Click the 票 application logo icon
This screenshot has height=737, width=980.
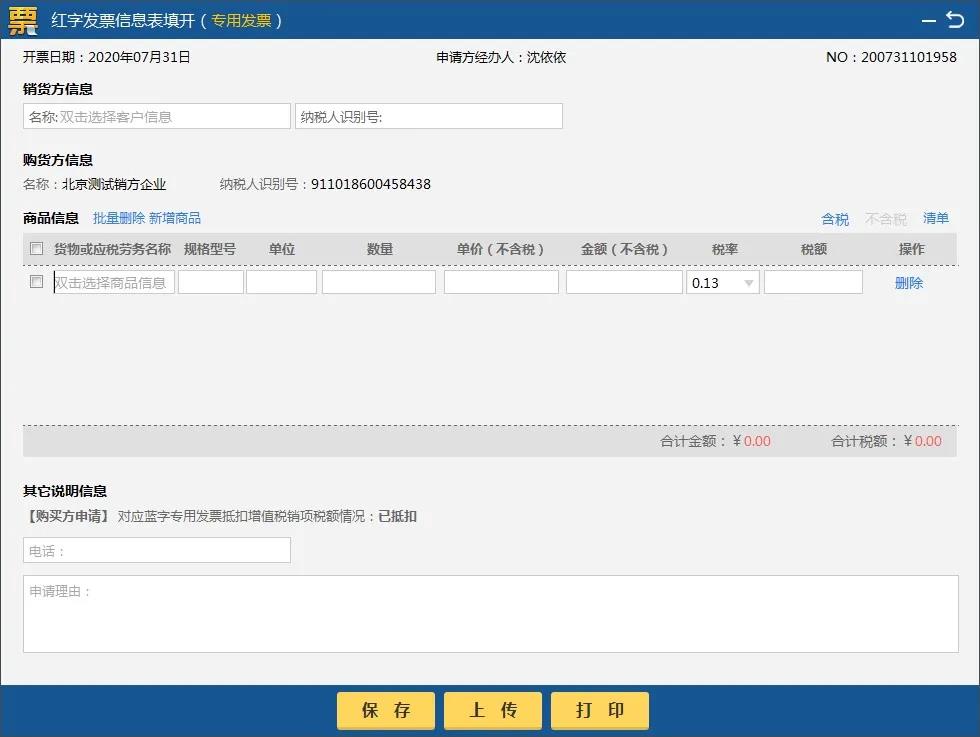23,19
